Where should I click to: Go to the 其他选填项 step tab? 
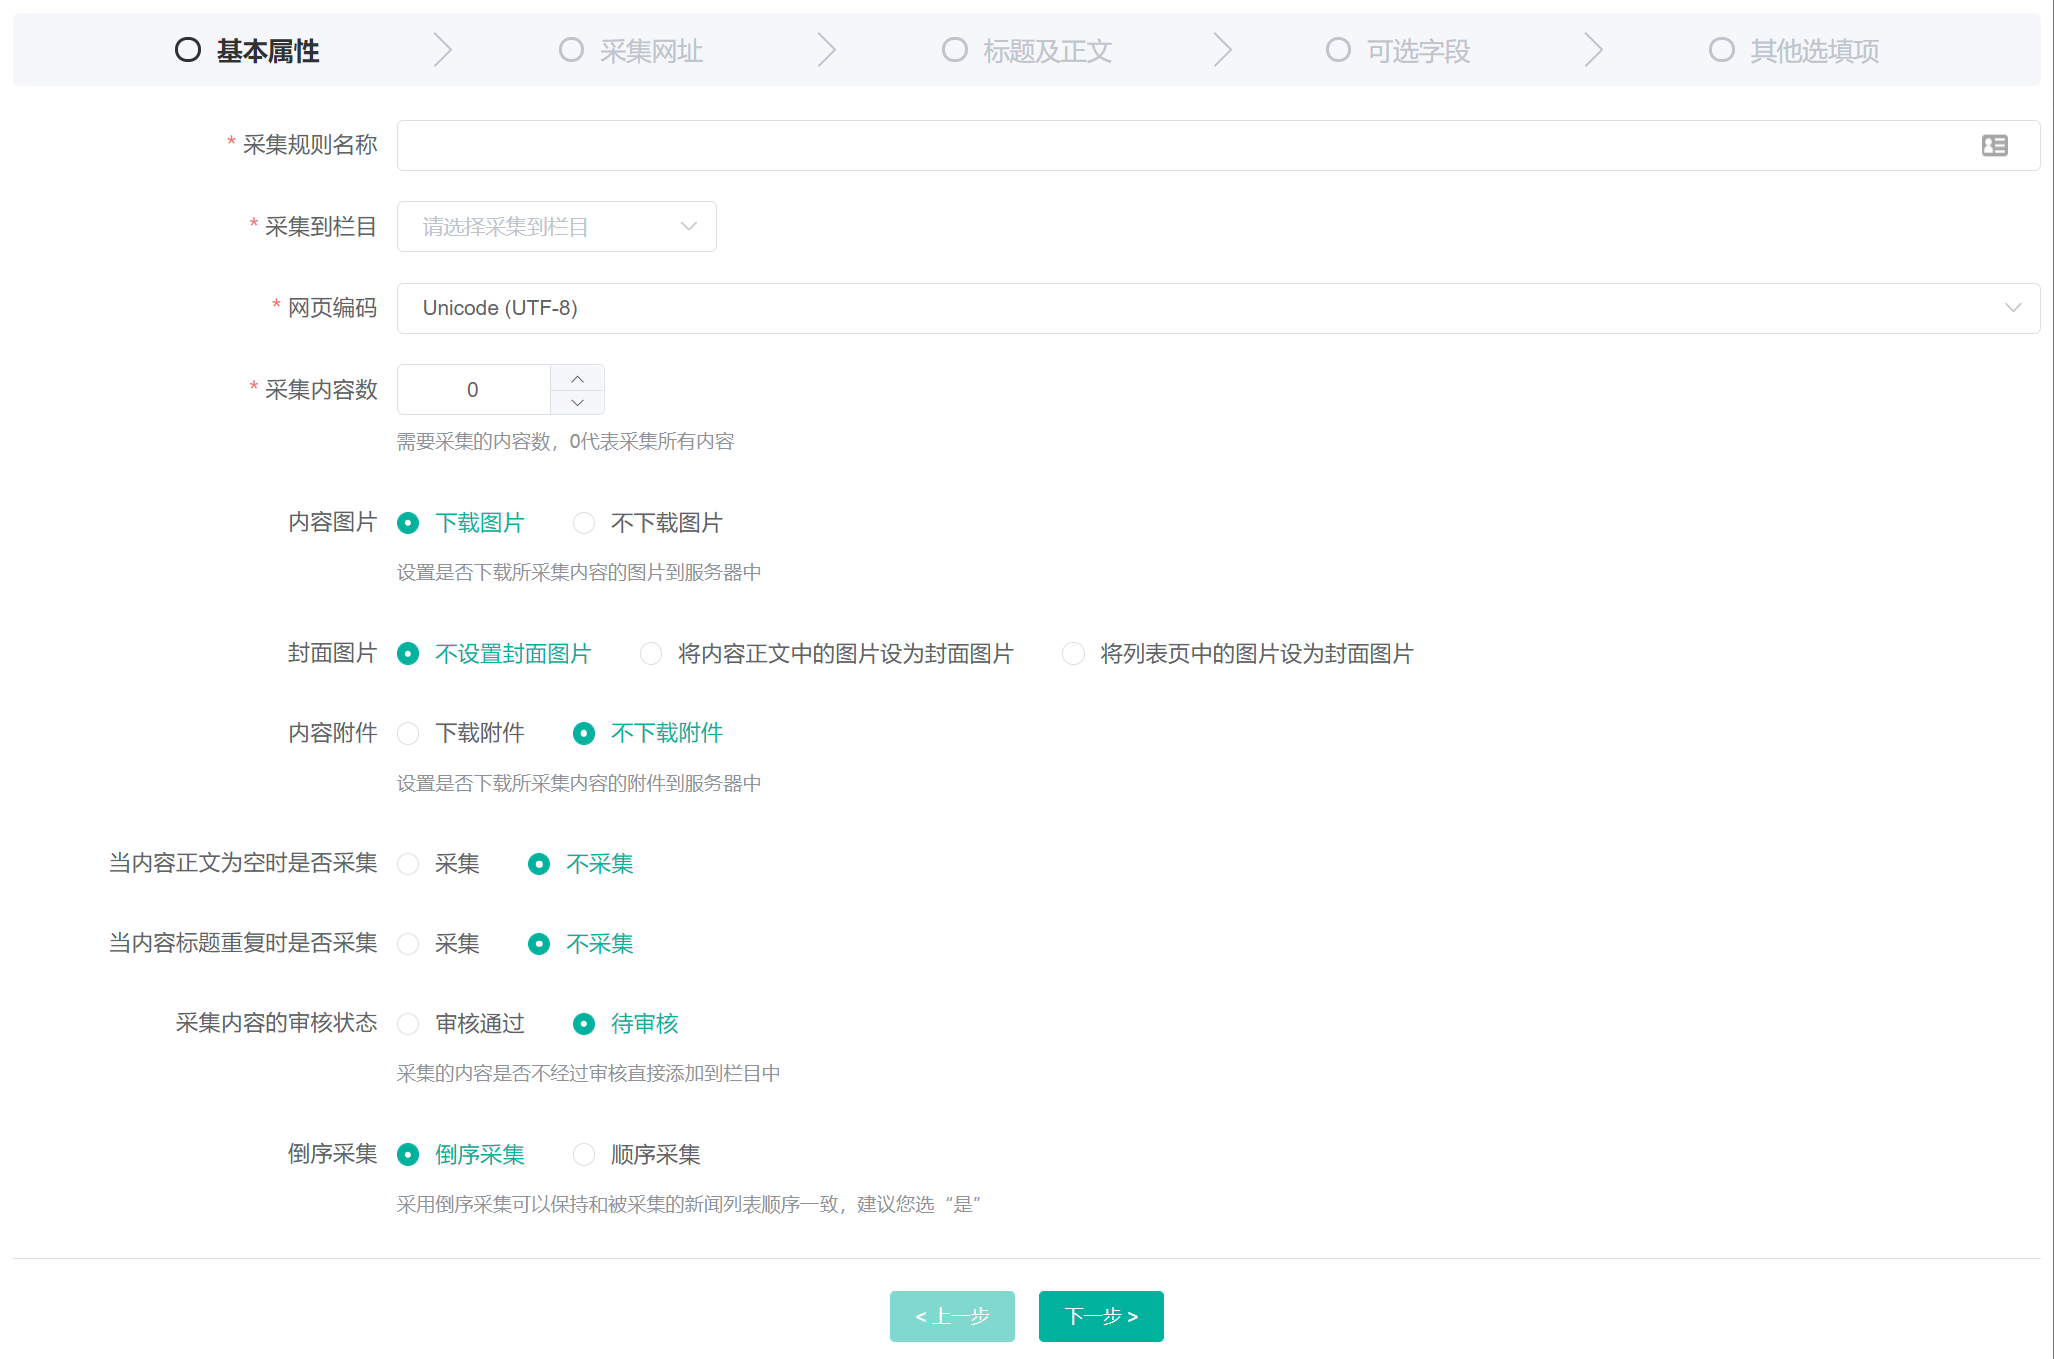coord(1813,51)
